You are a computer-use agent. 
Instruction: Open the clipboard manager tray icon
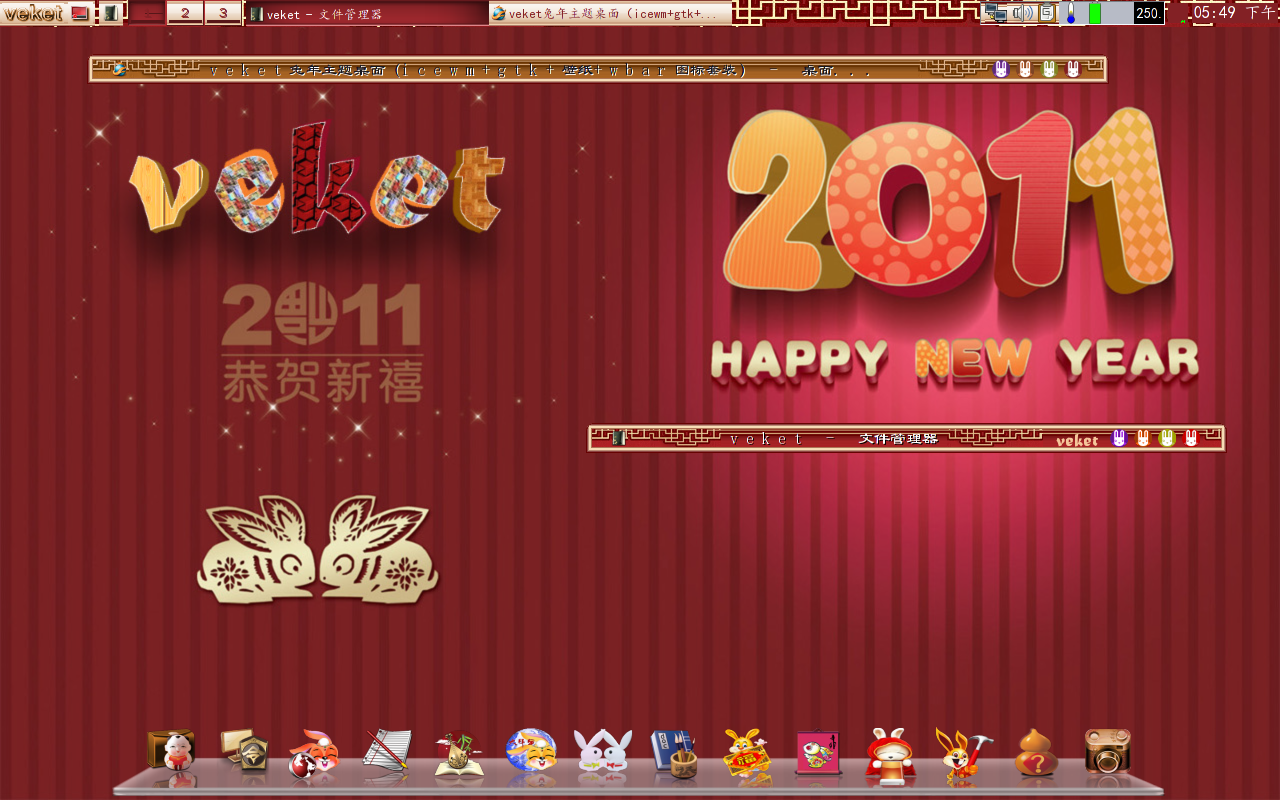click(1046, 13)
